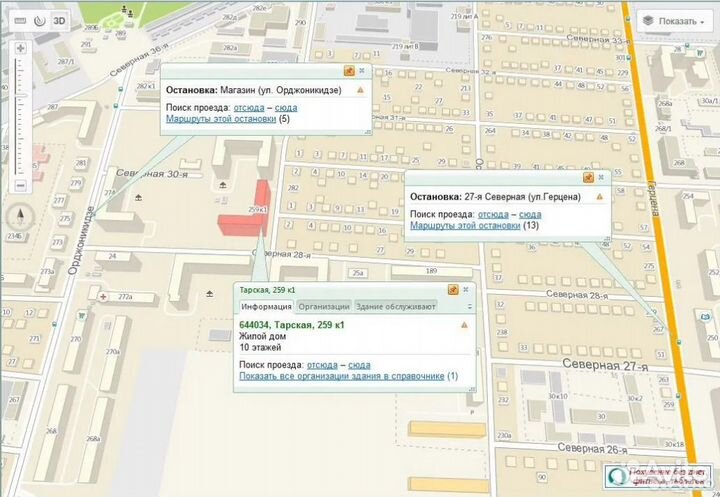Viewport: 720px width, 497px height.
Task: Close the Магазин stop popup
Action: pos(361,71)
